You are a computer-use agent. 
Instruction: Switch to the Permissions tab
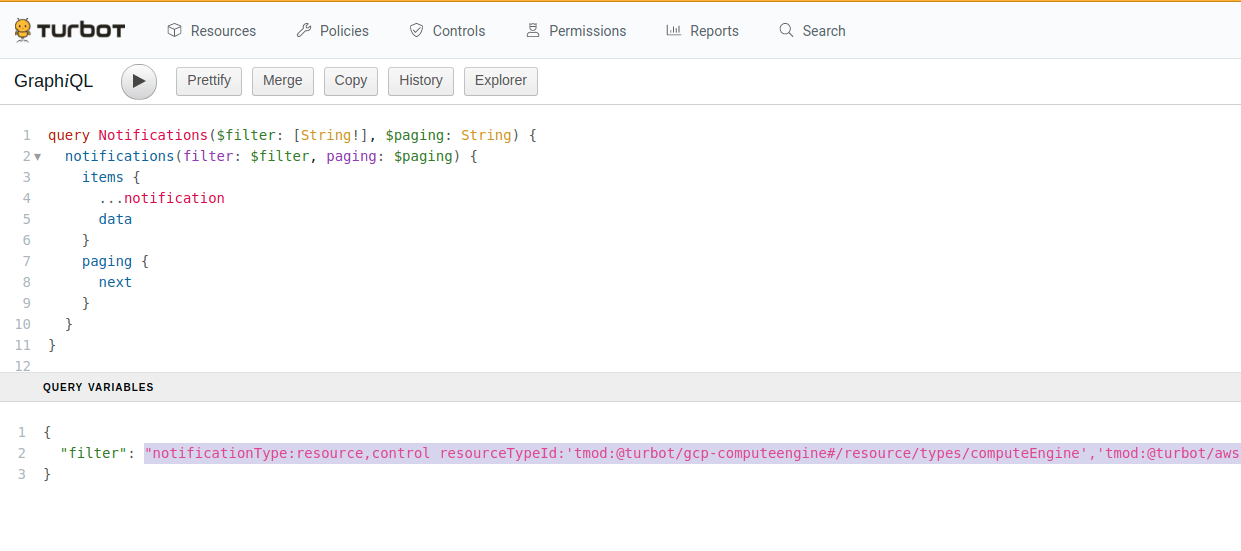[x=576, y=31]
